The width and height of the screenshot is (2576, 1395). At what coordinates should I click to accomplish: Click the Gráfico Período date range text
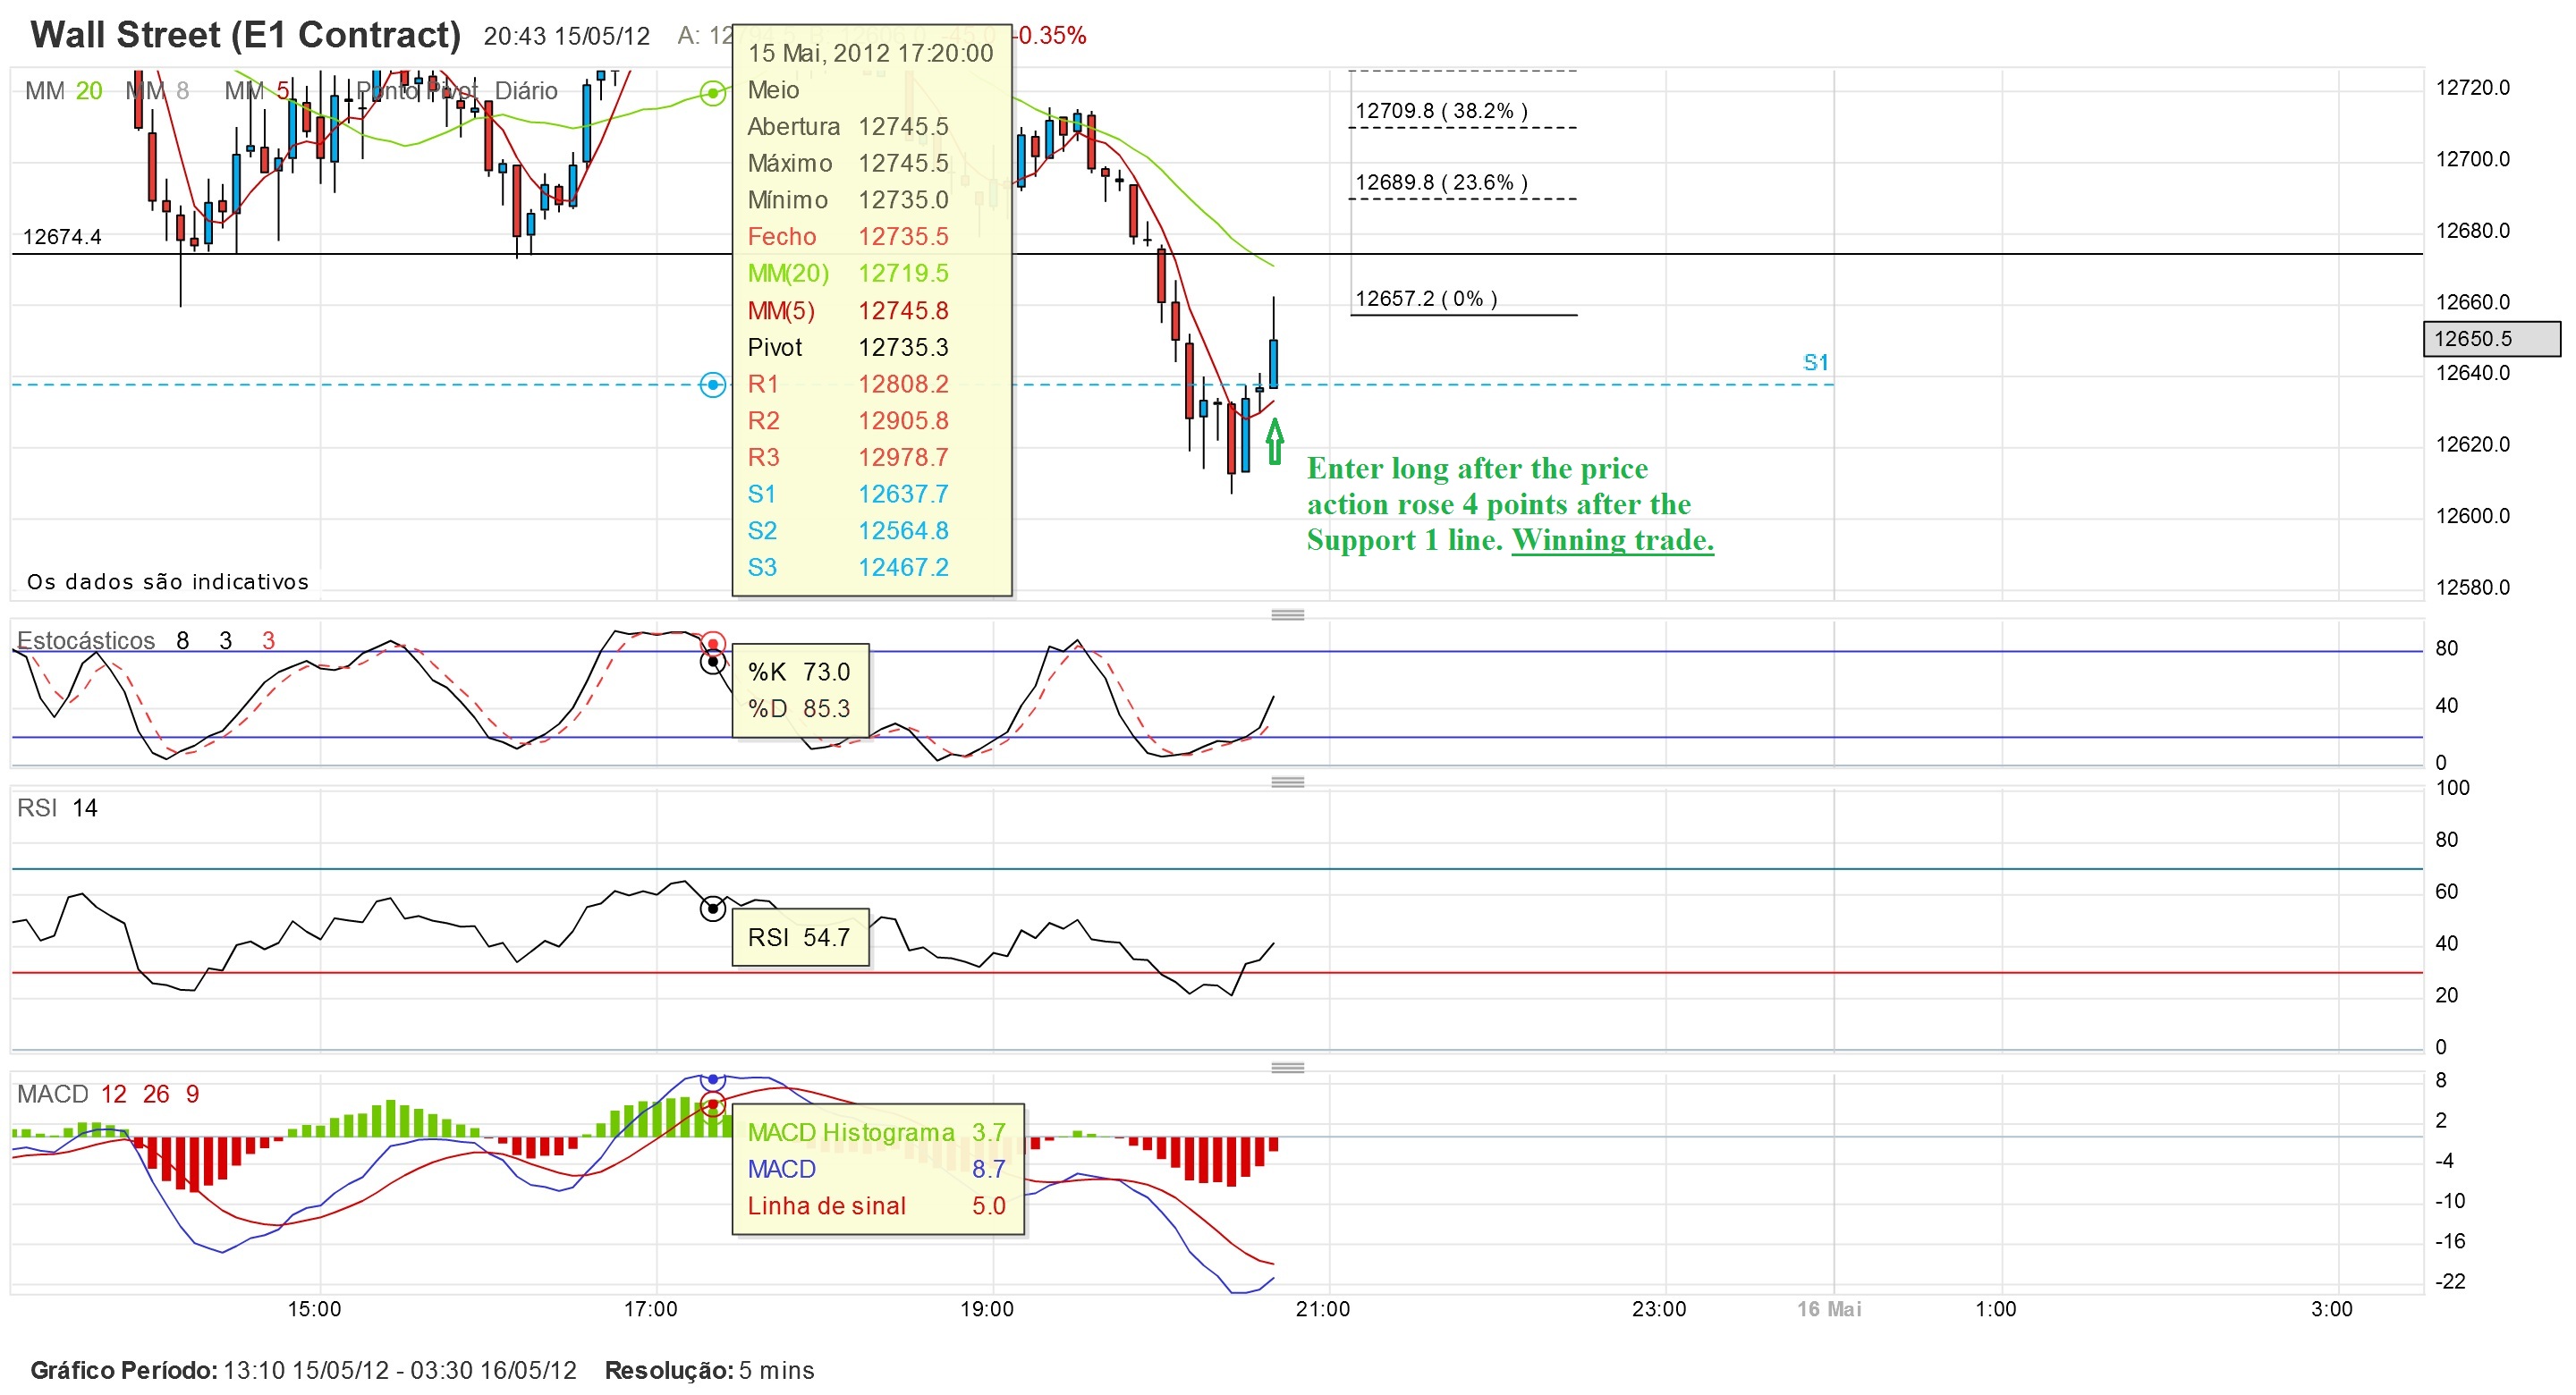click(x=304, y=1370)
